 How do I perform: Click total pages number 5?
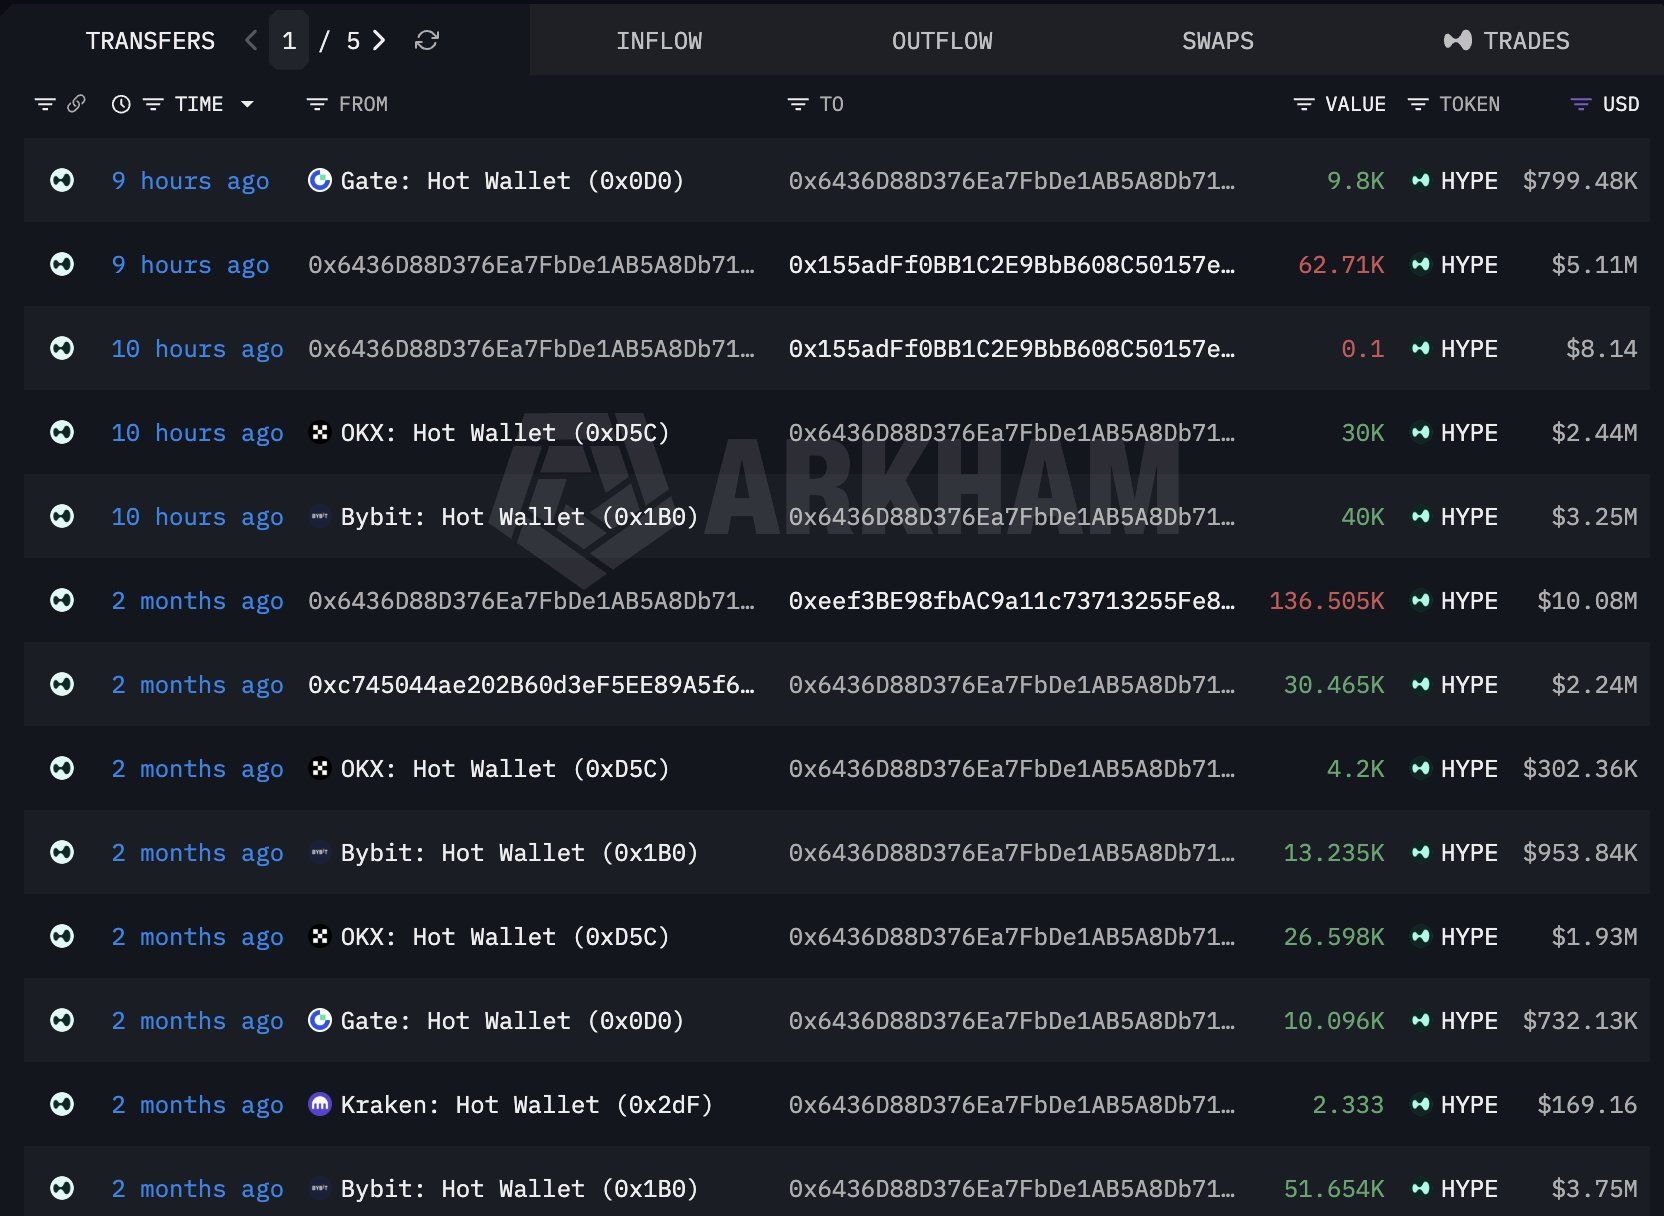click(353, 41)
